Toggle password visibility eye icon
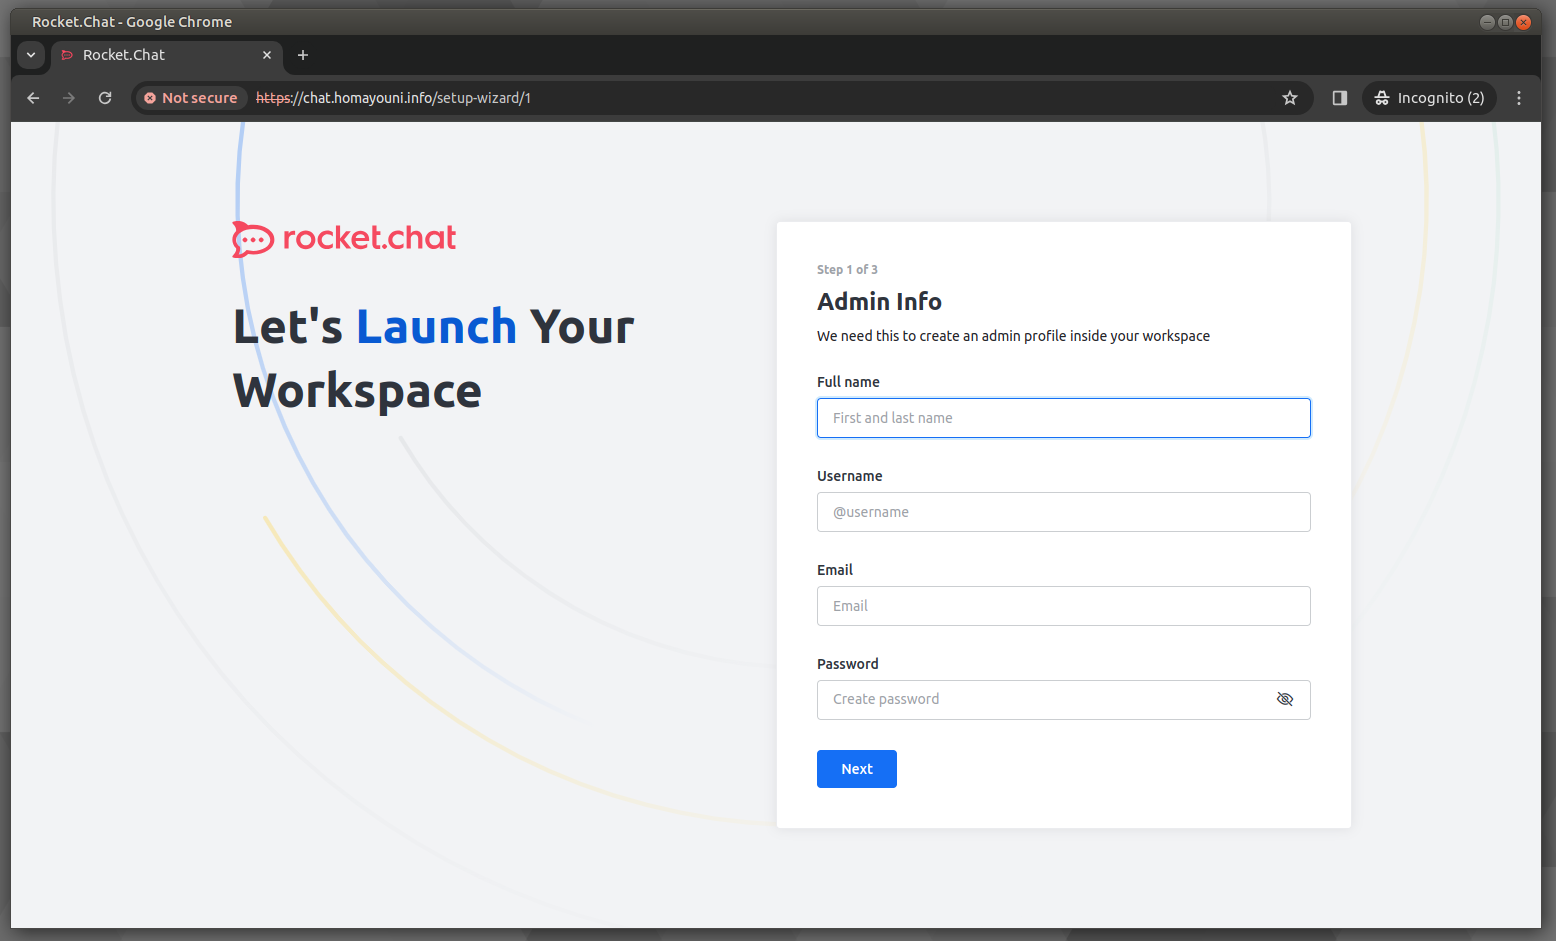This screenshot has height=941, width=1556. click(x=1285, y=699)
